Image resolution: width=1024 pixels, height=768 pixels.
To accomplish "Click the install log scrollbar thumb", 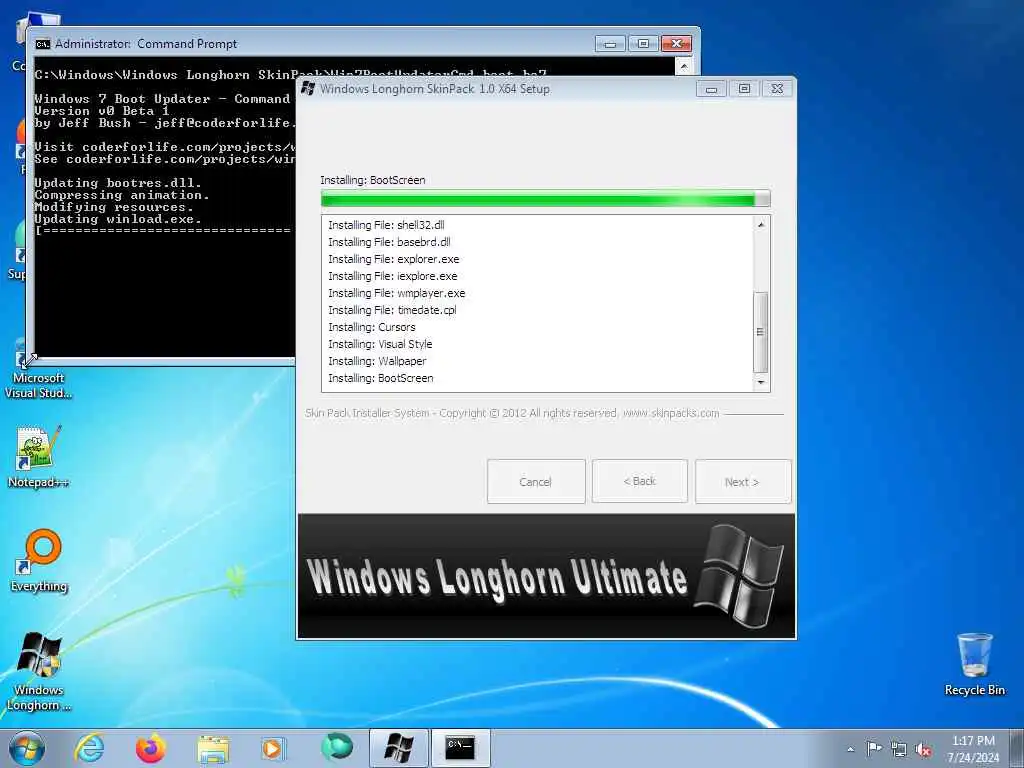I will 761,332.
